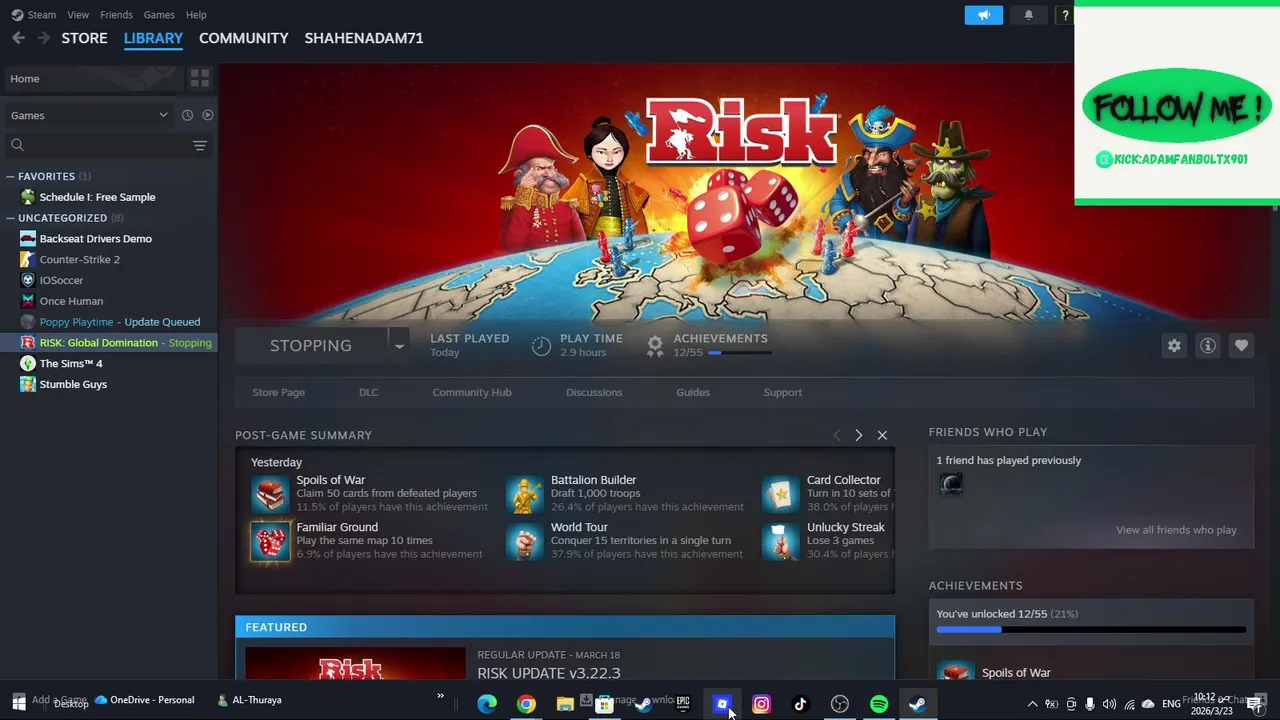Go to the Library tab
Screen dimensions: 1280x720
(x=153, y=38)
